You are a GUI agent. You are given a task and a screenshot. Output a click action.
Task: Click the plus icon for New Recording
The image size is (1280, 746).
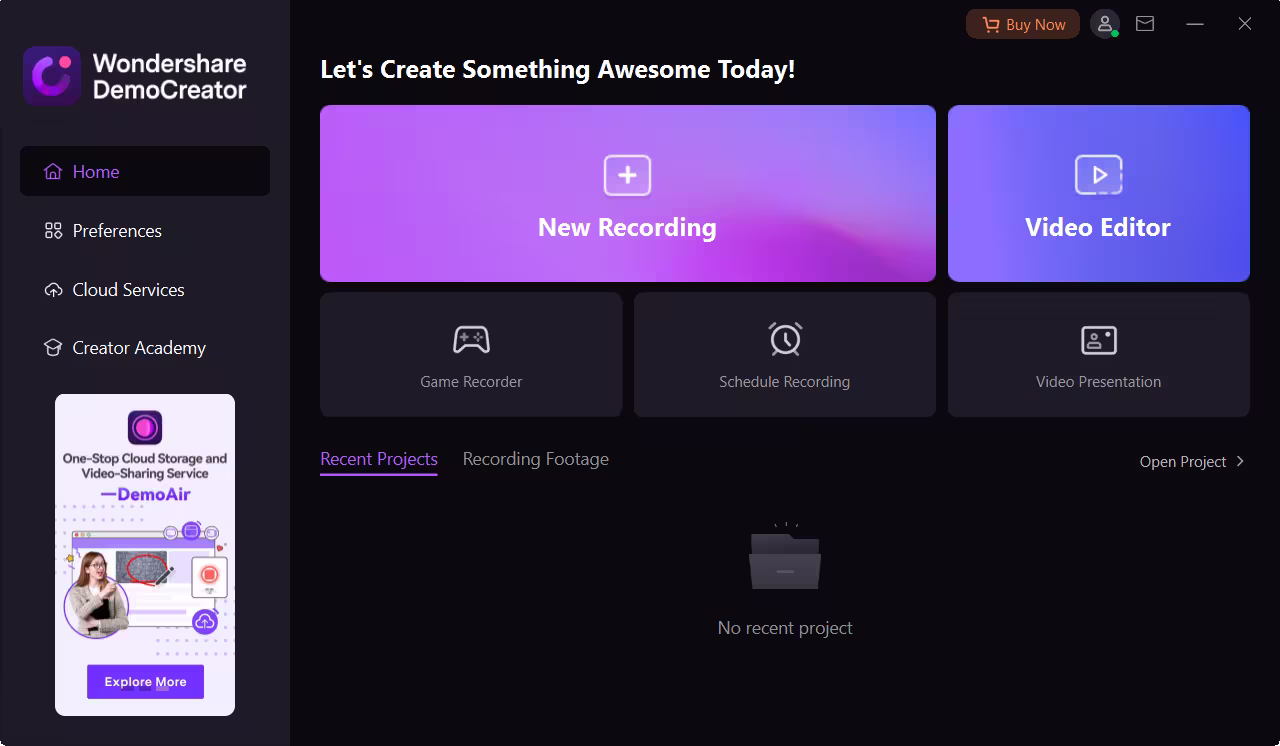pyautogui.click(x=627, y=175)
